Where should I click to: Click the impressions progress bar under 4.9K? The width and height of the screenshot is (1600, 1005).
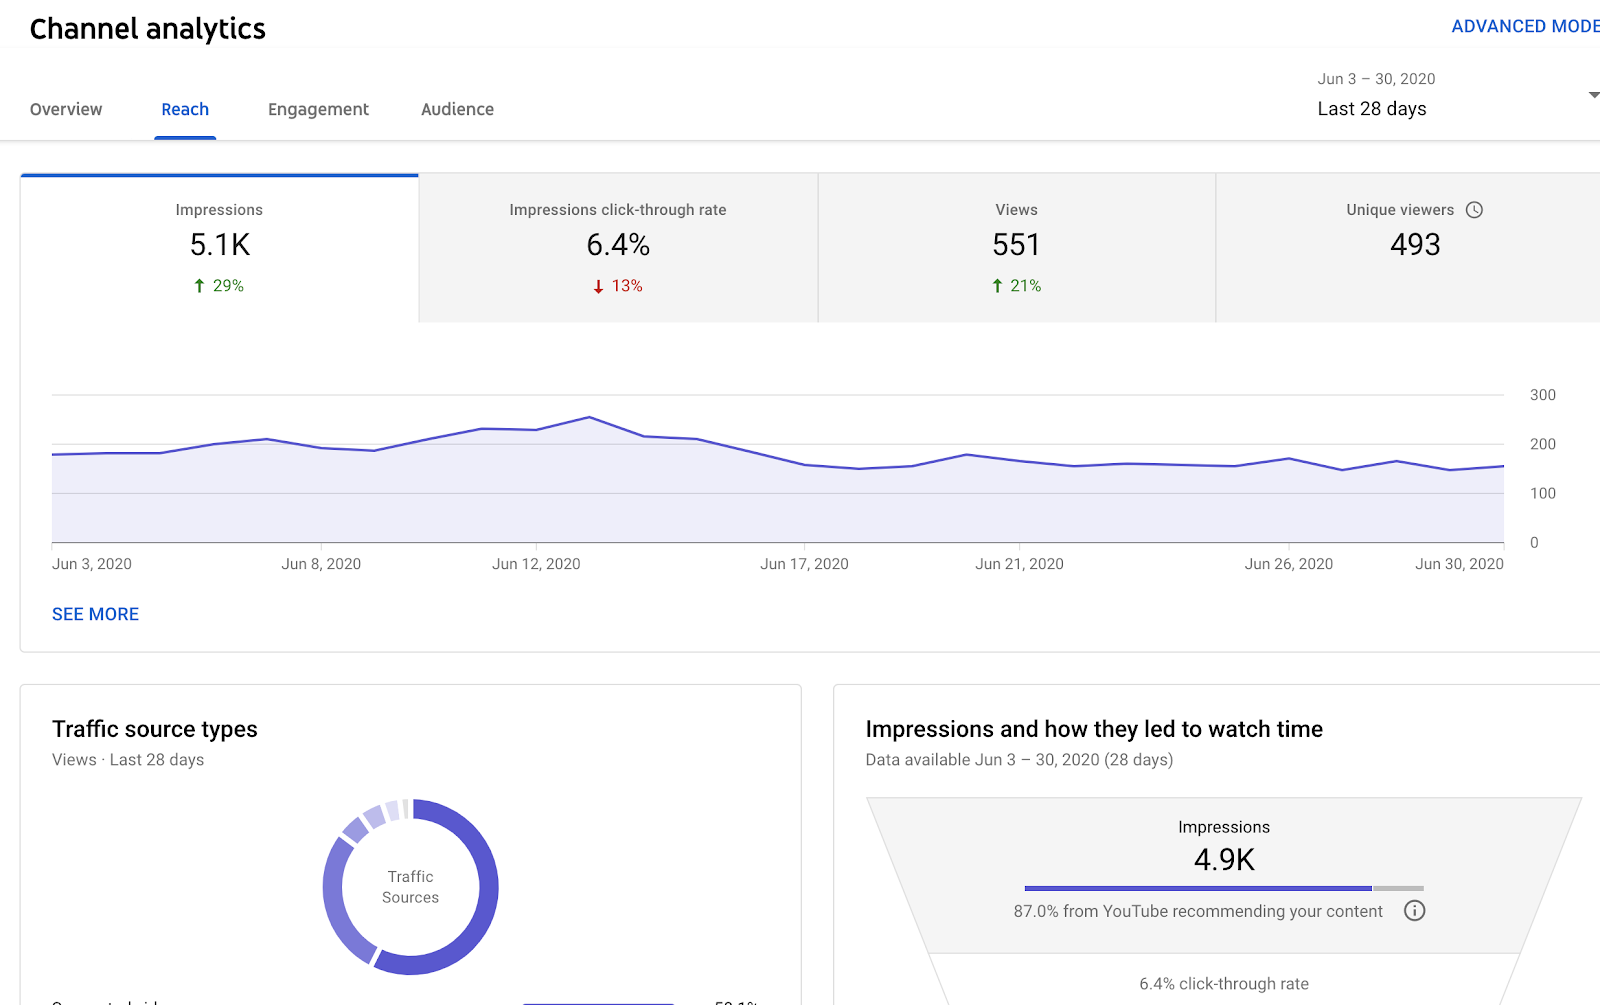(x=1224, y=888)
